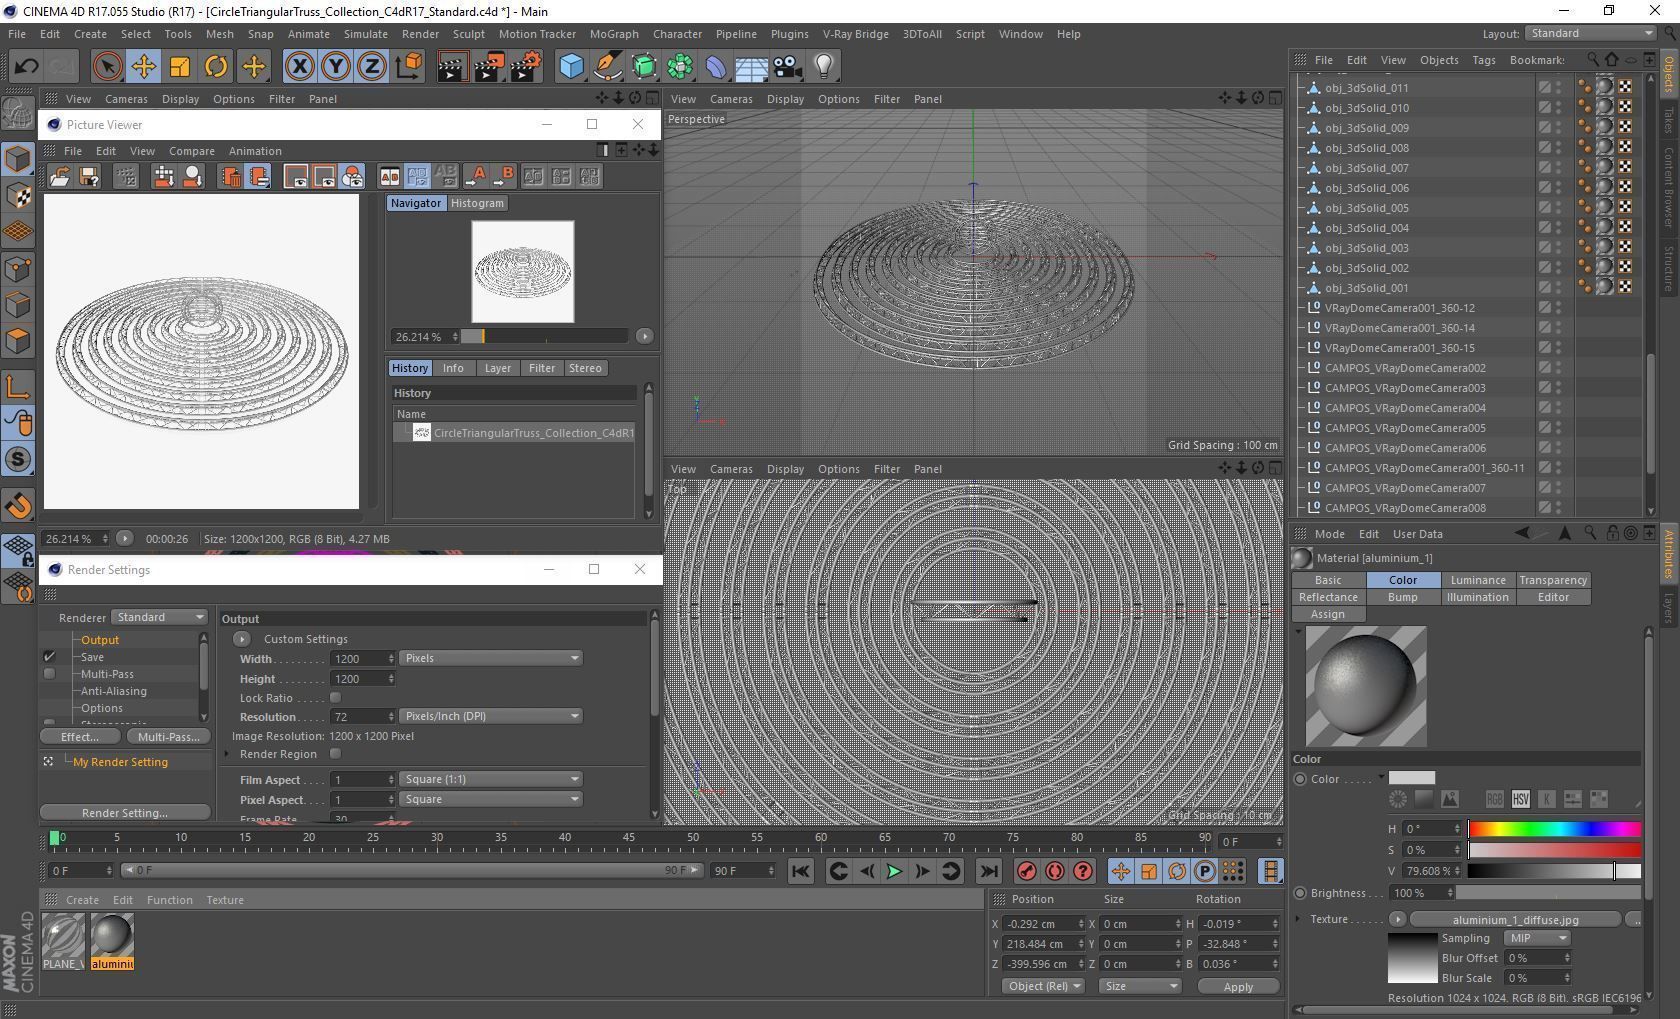Toggle visibility dots for obj_3dSolid_005

coord(1559,208)
